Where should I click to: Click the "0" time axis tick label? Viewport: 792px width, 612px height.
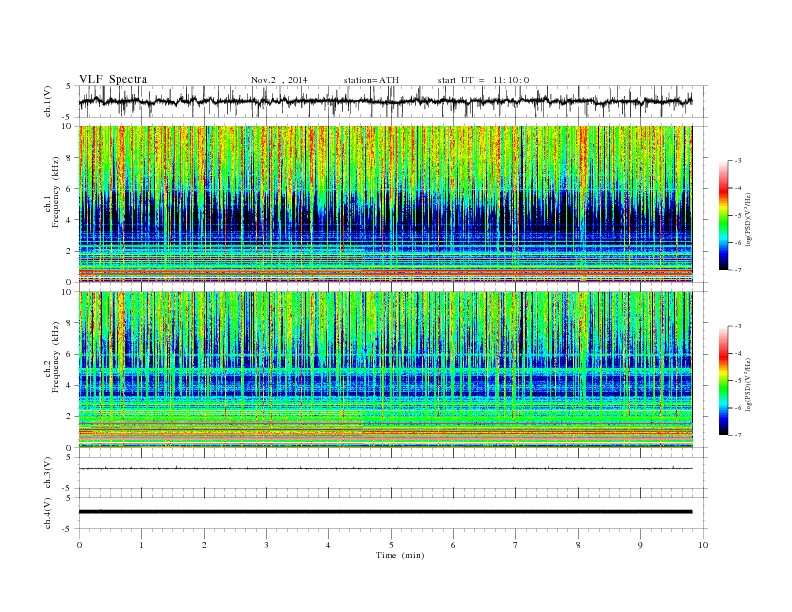(x=79, y=545)
